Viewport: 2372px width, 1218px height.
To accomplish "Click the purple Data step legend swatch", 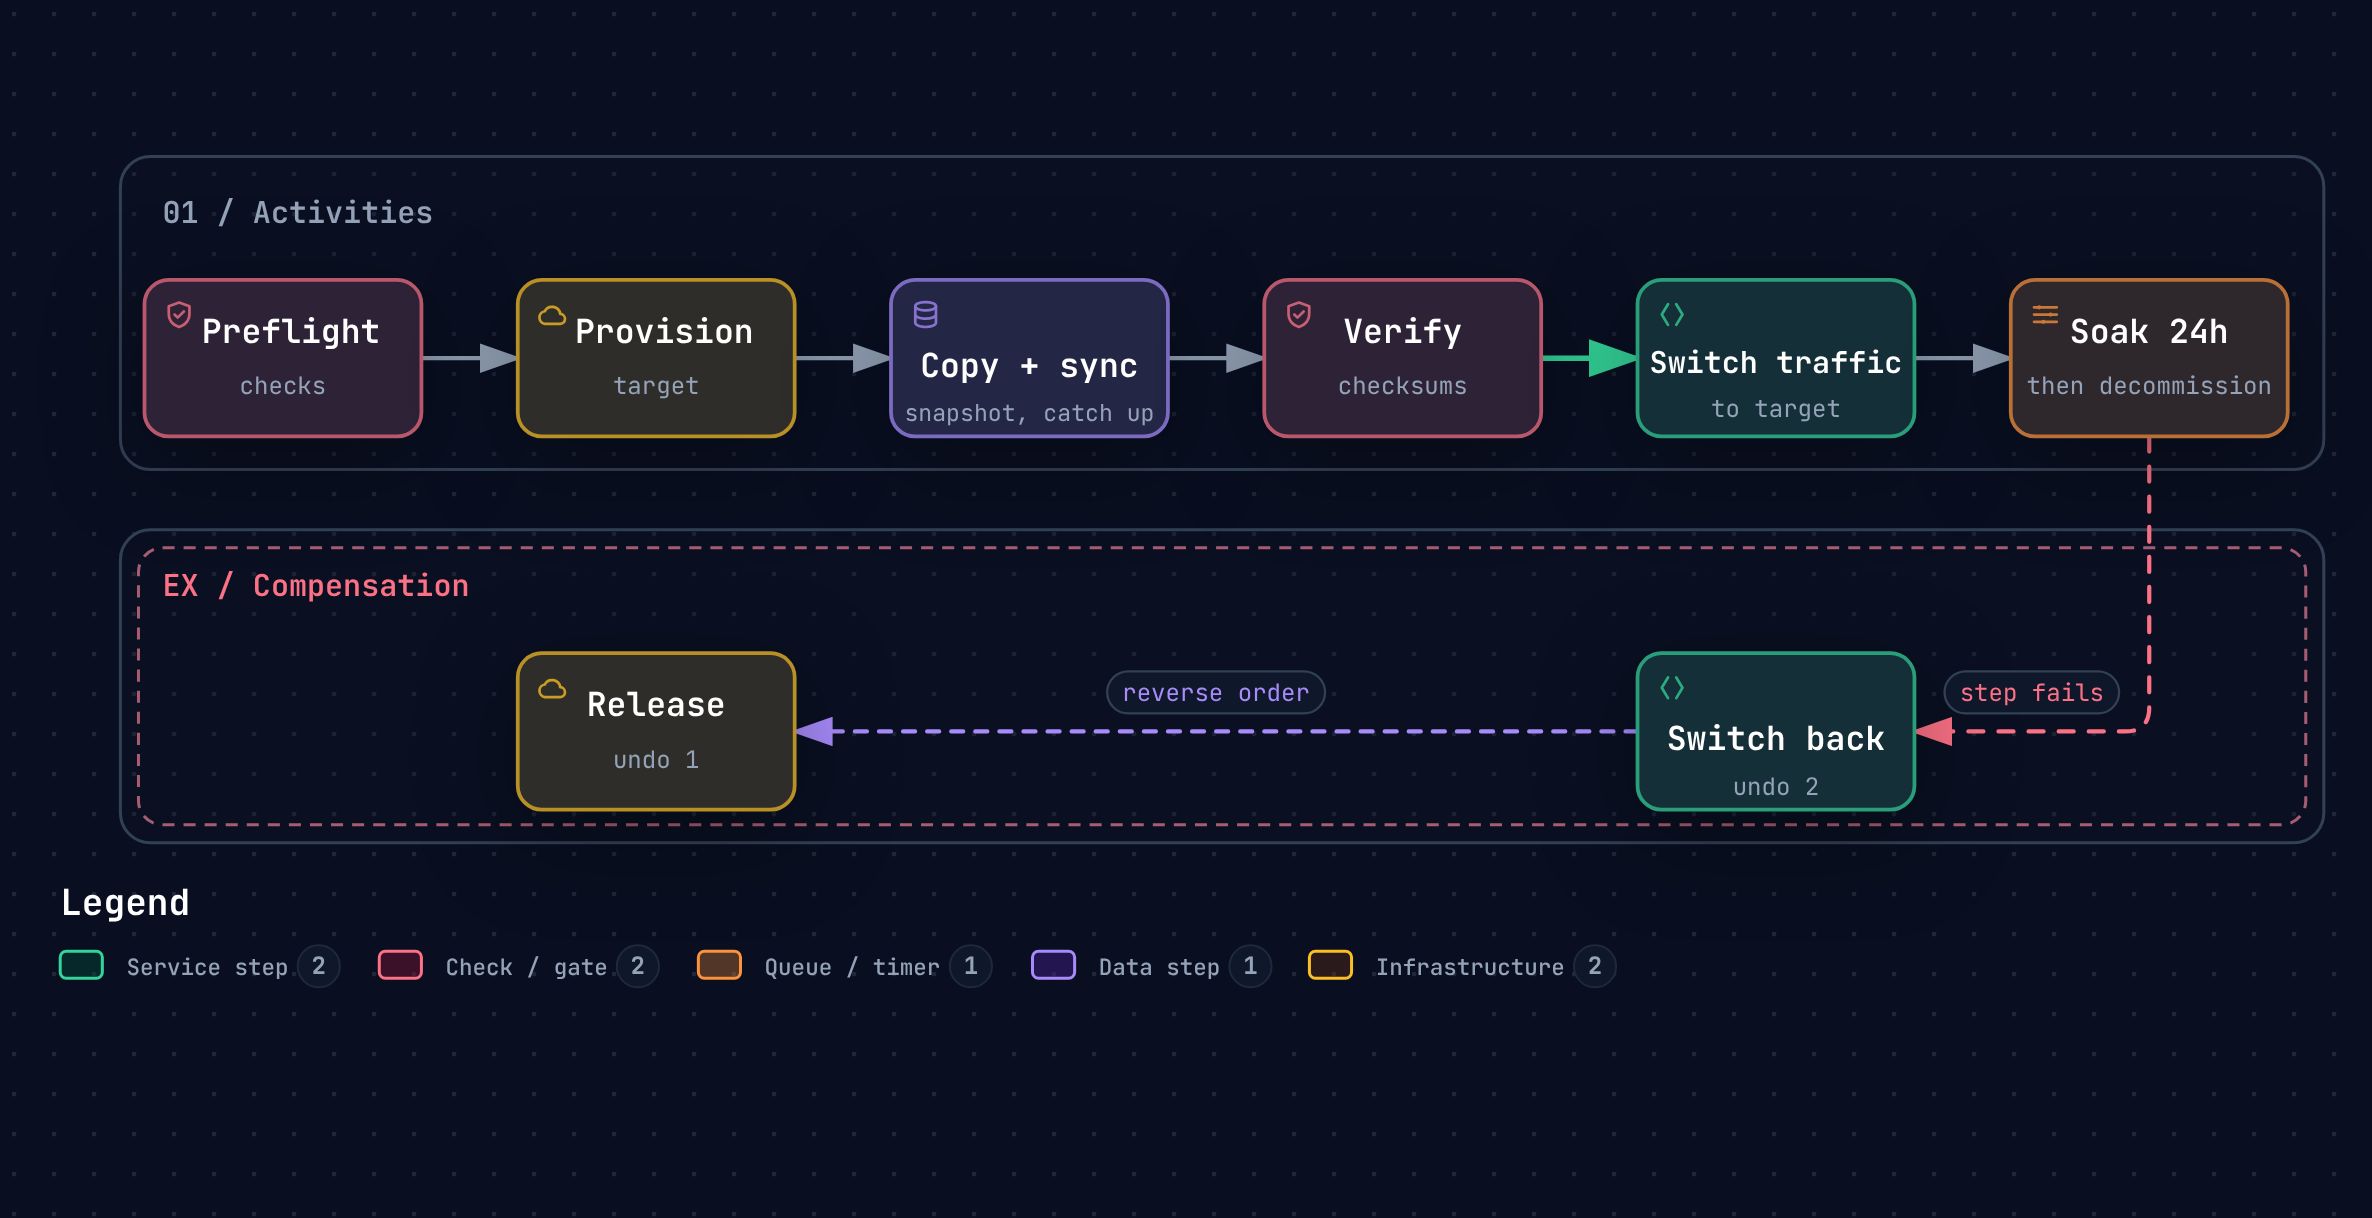I will point(1053,965).
